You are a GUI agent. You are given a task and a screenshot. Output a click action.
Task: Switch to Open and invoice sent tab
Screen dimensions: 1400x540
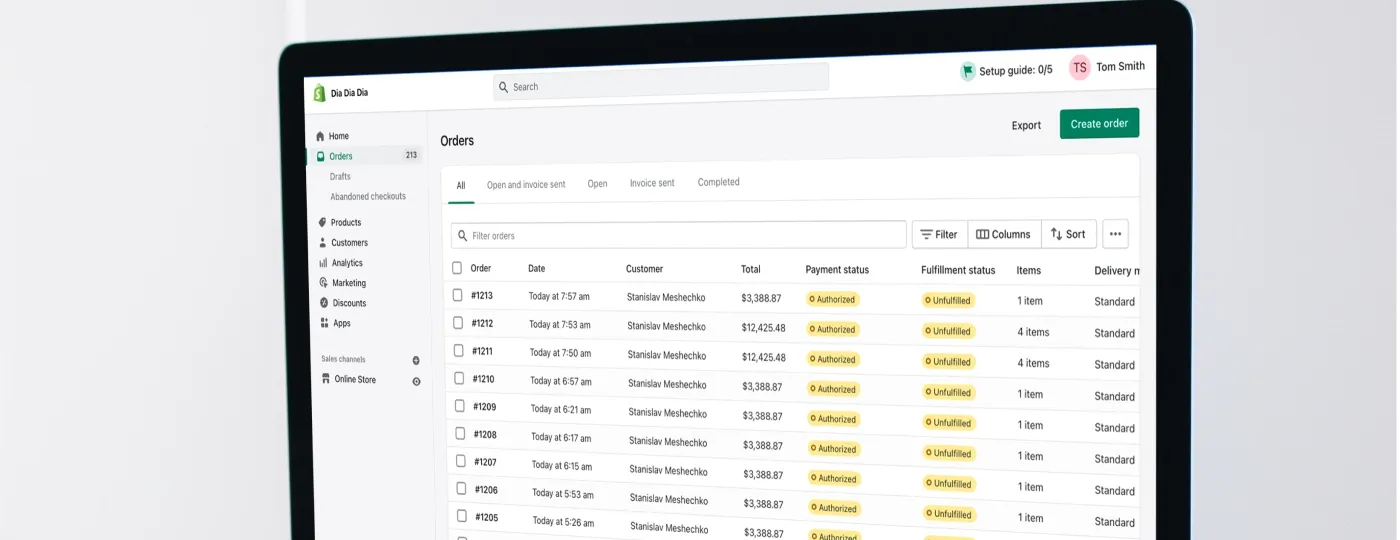pos(526,185)
